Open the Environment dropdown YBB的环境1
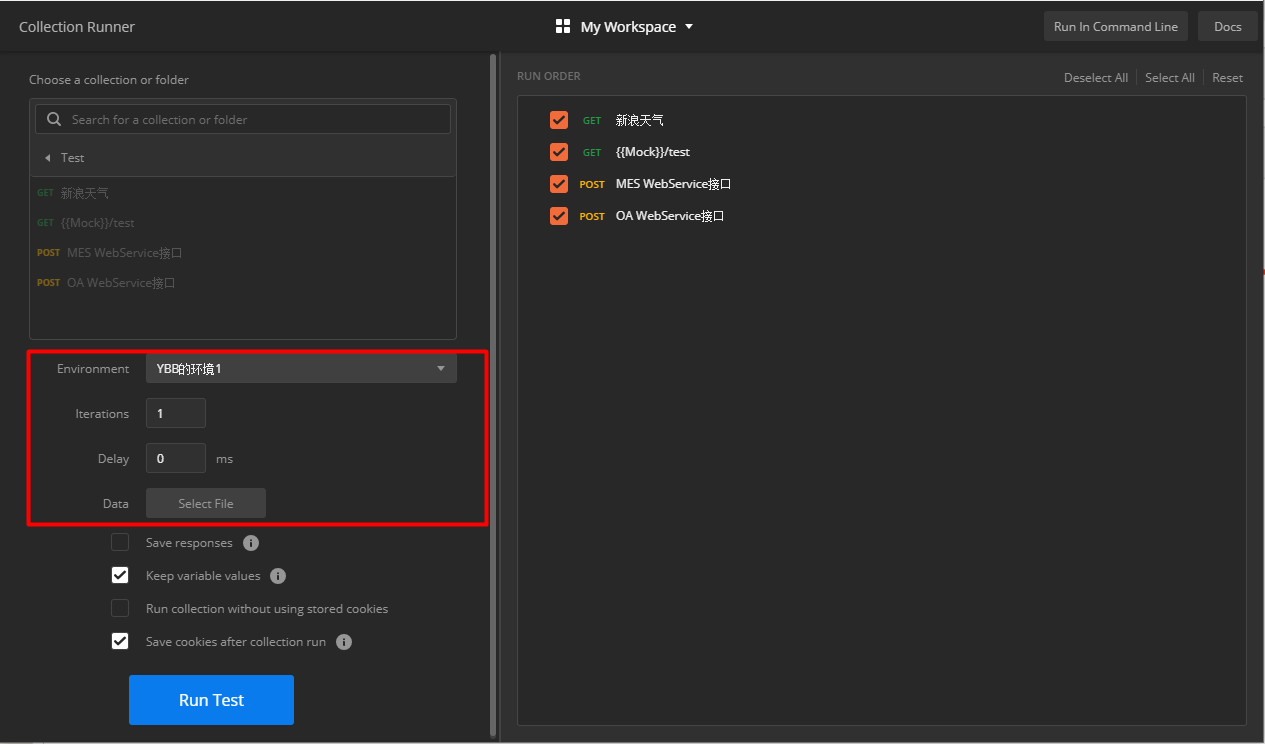The width and height of the screenshot is (1265, 744). pyautogui.click(x=301, y=368)
